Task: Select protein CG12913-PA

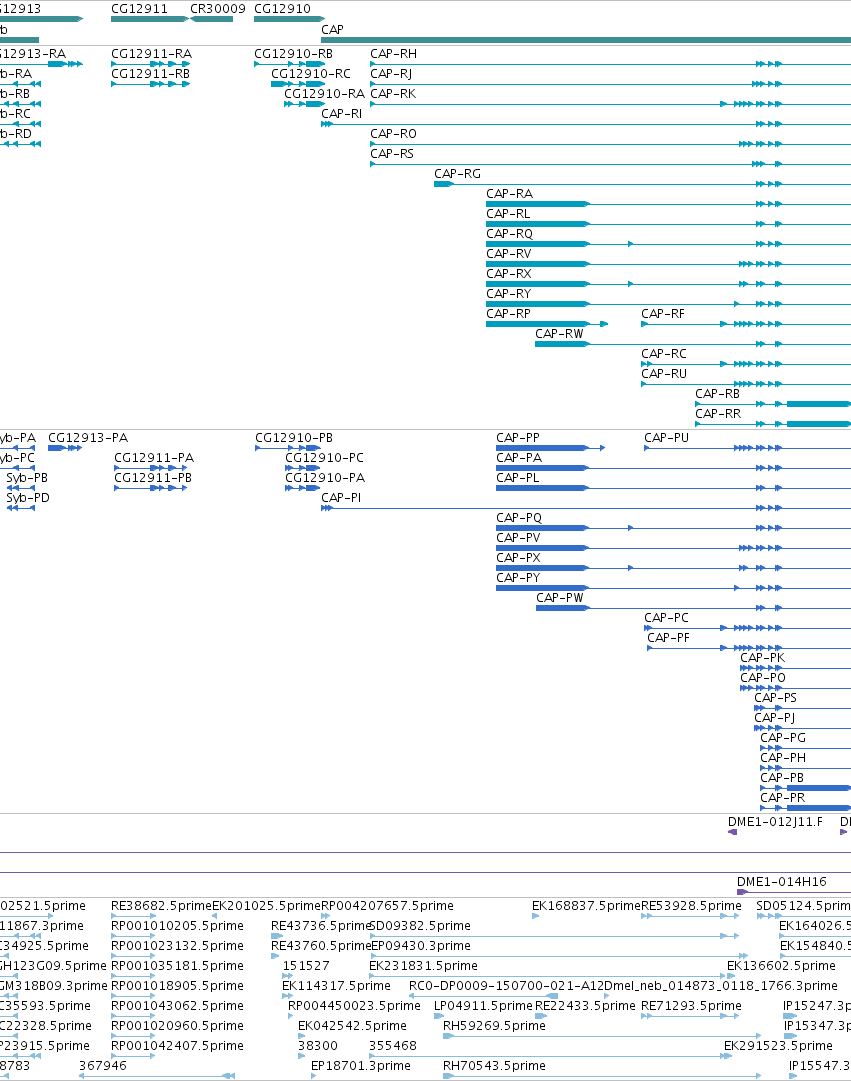Action: coord(88,438)
